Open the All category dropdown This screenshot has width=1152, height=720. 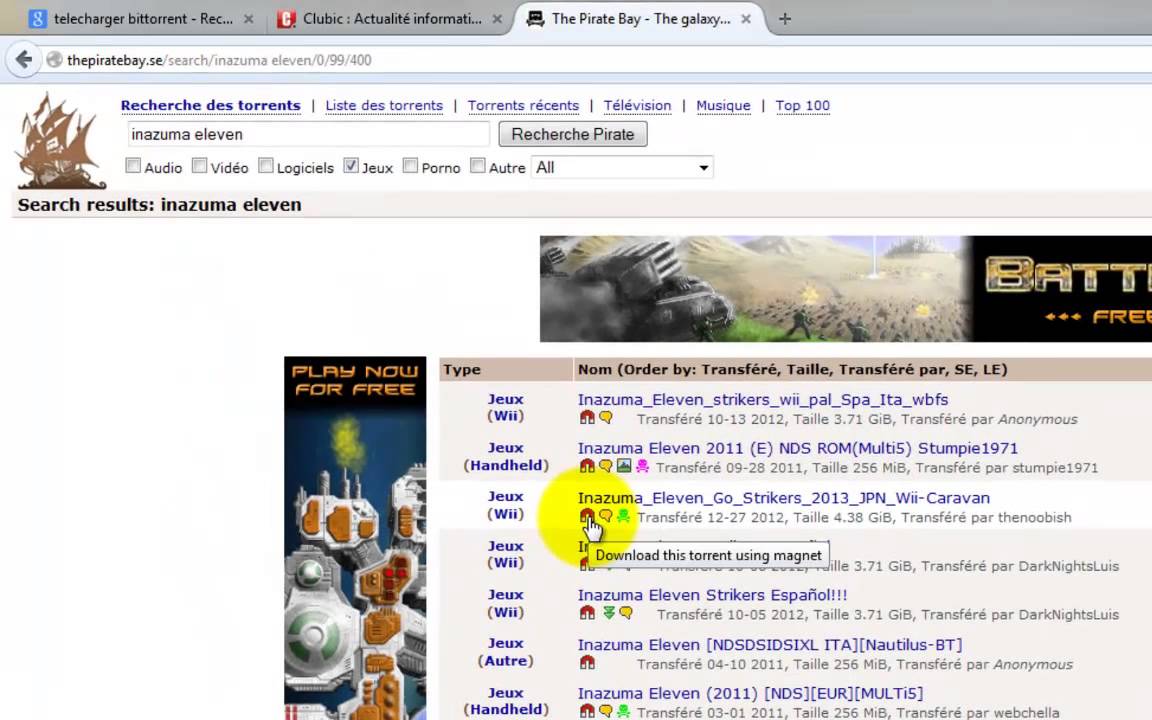[622, 168]
